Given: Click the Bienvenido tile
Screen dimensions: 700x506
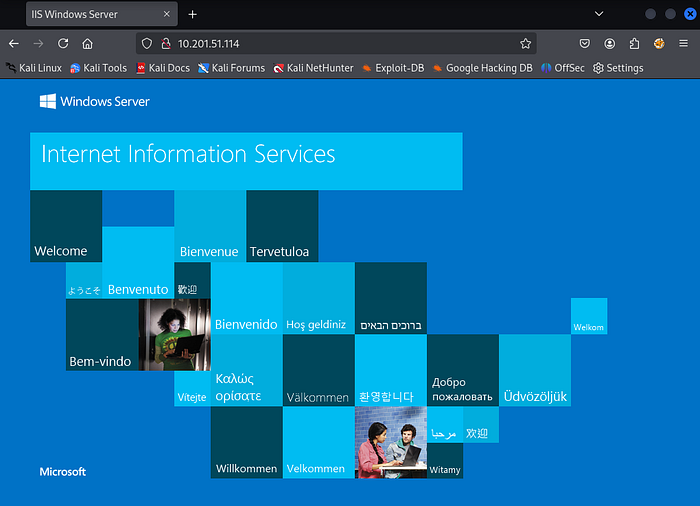Looking at the screenshot, I should click(x=246, y=298).
